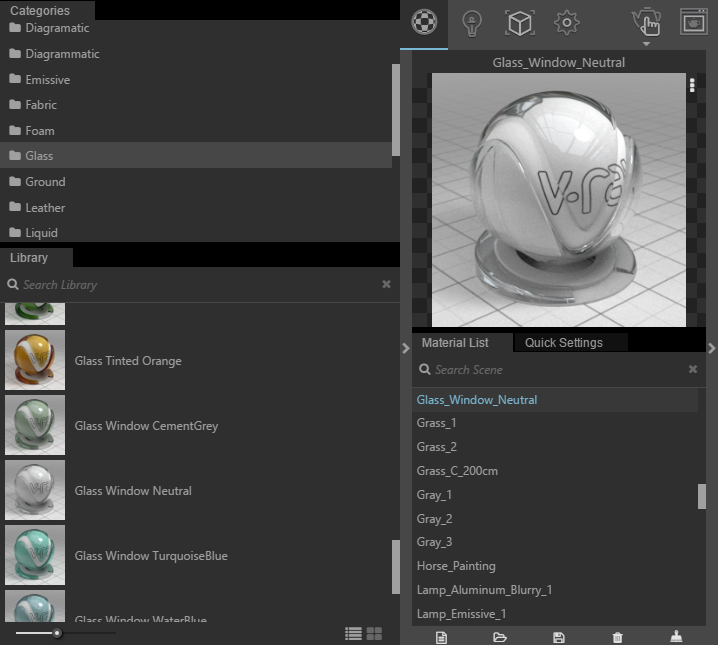Select the Categories tab header
The height and width of the screenshot is (645, 718).
pos(40,11)
